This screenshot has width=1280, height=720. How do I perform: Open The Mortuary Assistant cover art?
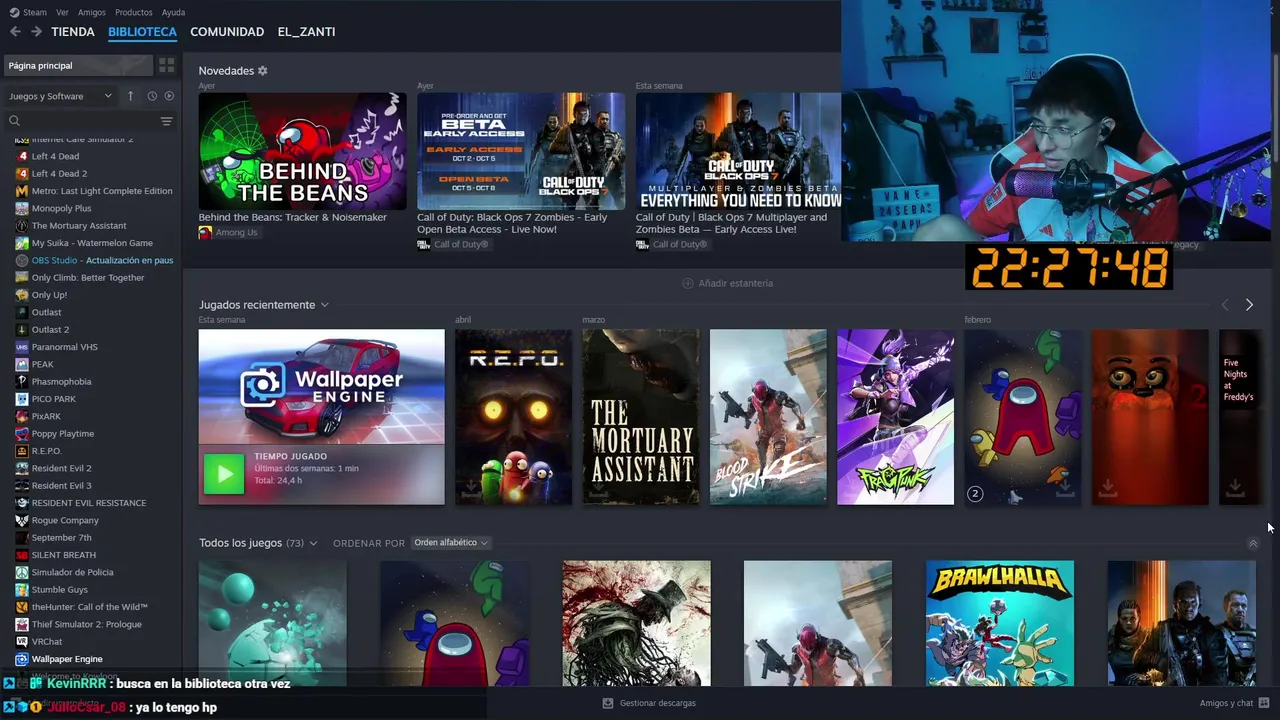tap(641, 417)
